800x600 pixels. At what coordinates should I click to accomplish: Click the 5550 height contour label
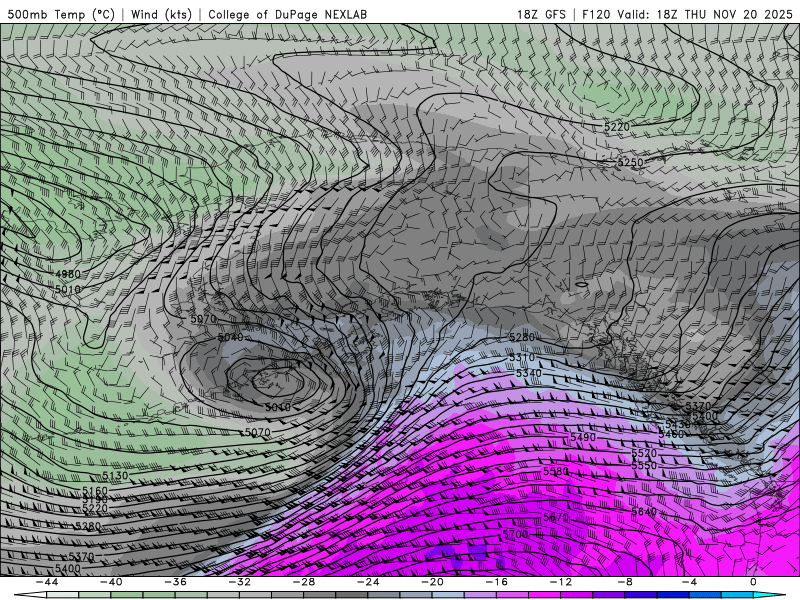coord(644,465)
